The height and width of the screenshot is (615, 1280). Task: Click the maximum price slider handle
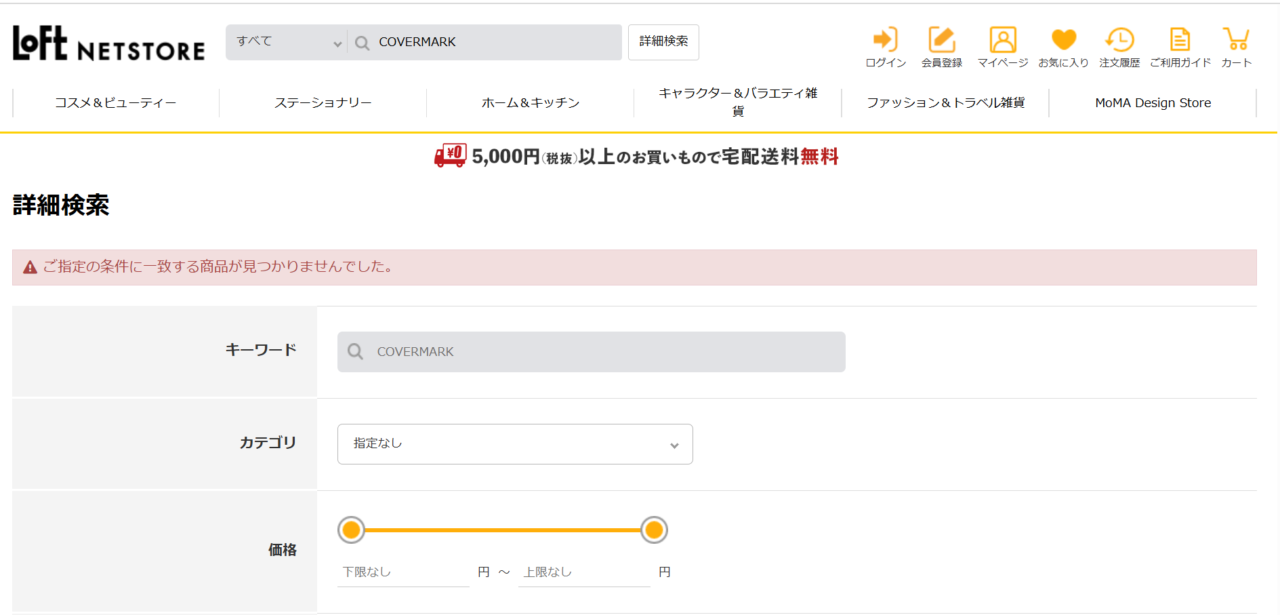(654, 530)
